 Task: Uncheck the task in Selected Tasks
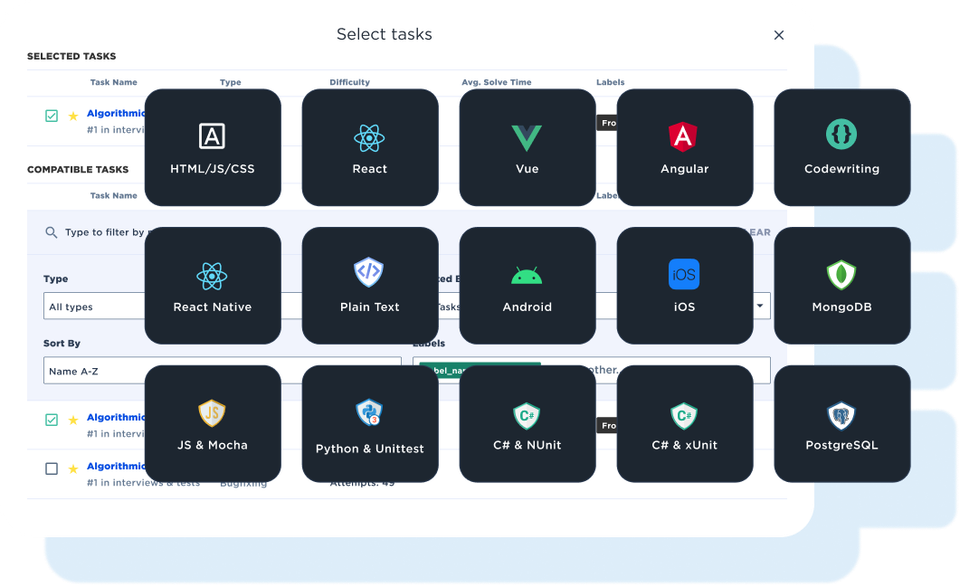tap(52, 116)
